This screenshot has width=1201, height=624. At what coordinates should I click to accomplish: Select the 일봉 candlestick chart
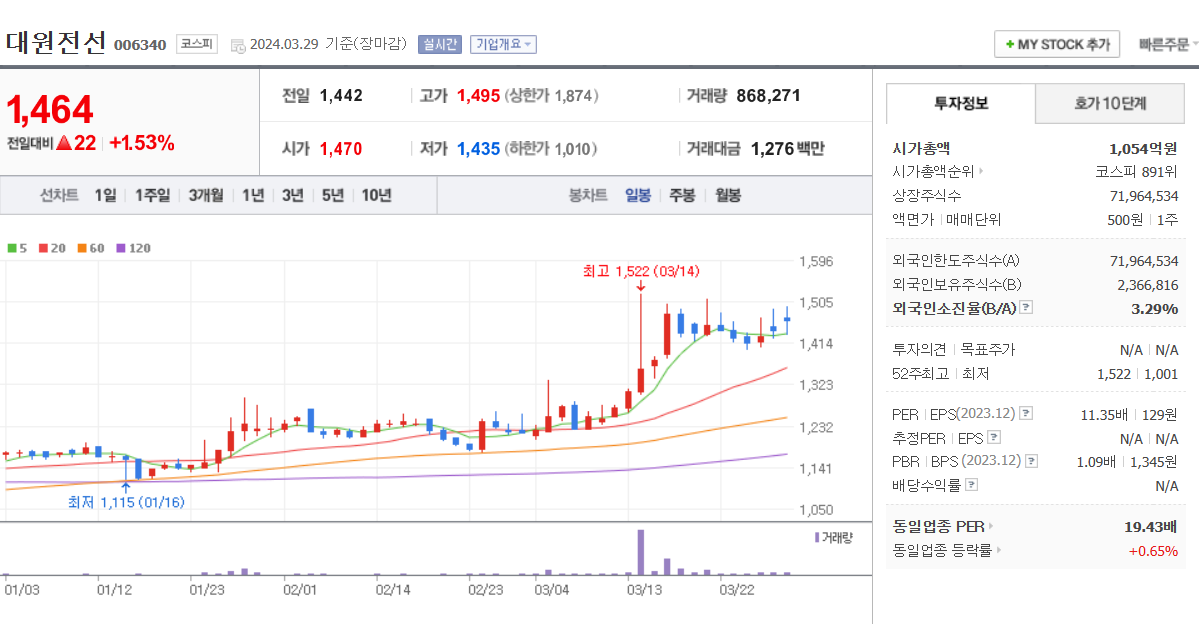(x=638, y=195)
